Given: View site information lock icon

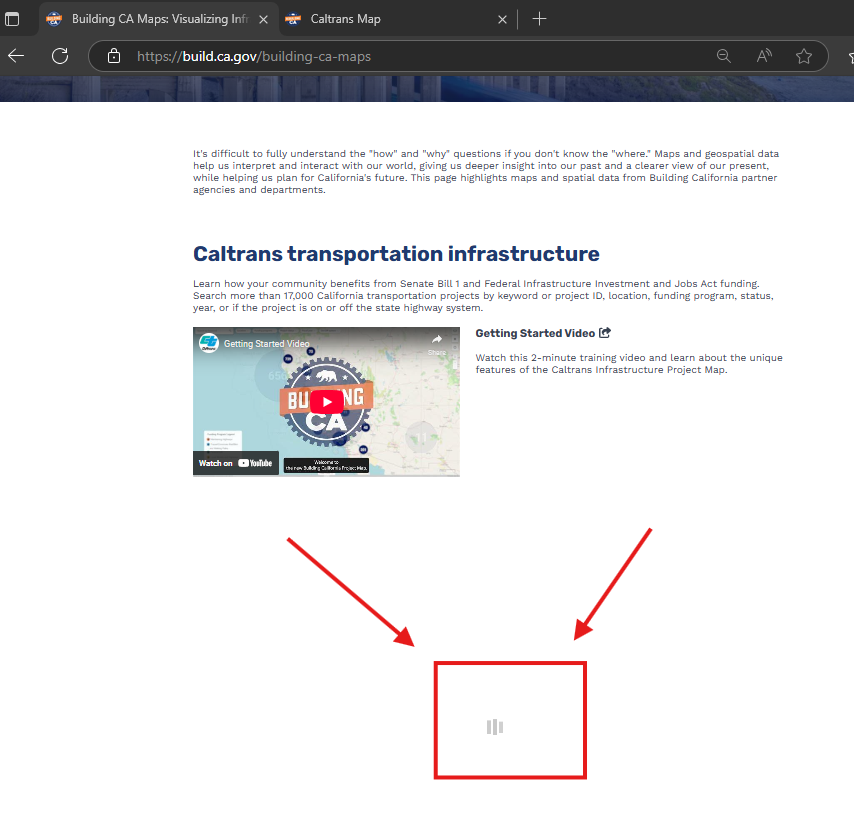Looking at the screenshot, I should 114,56.
